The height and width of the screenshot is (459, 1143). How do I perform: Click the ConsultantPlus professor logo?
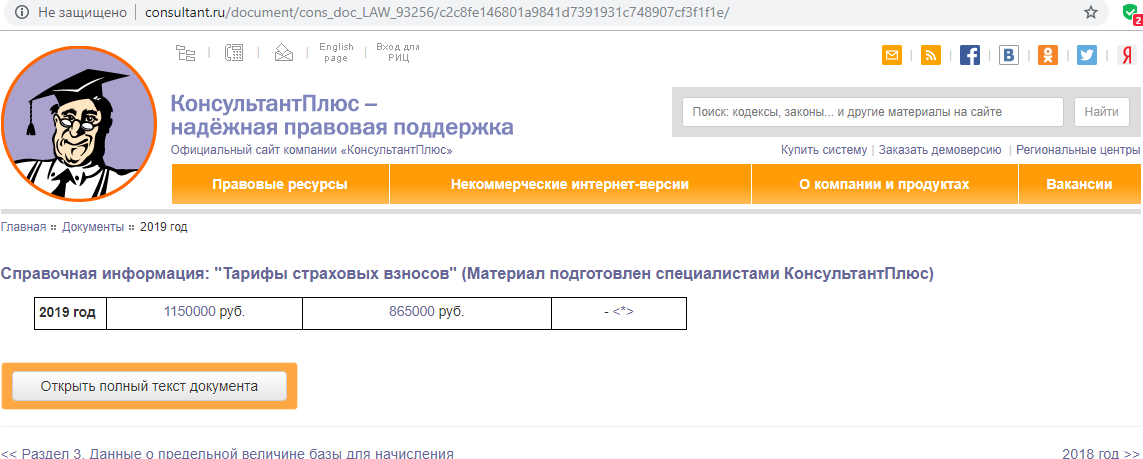coord(79,123)
